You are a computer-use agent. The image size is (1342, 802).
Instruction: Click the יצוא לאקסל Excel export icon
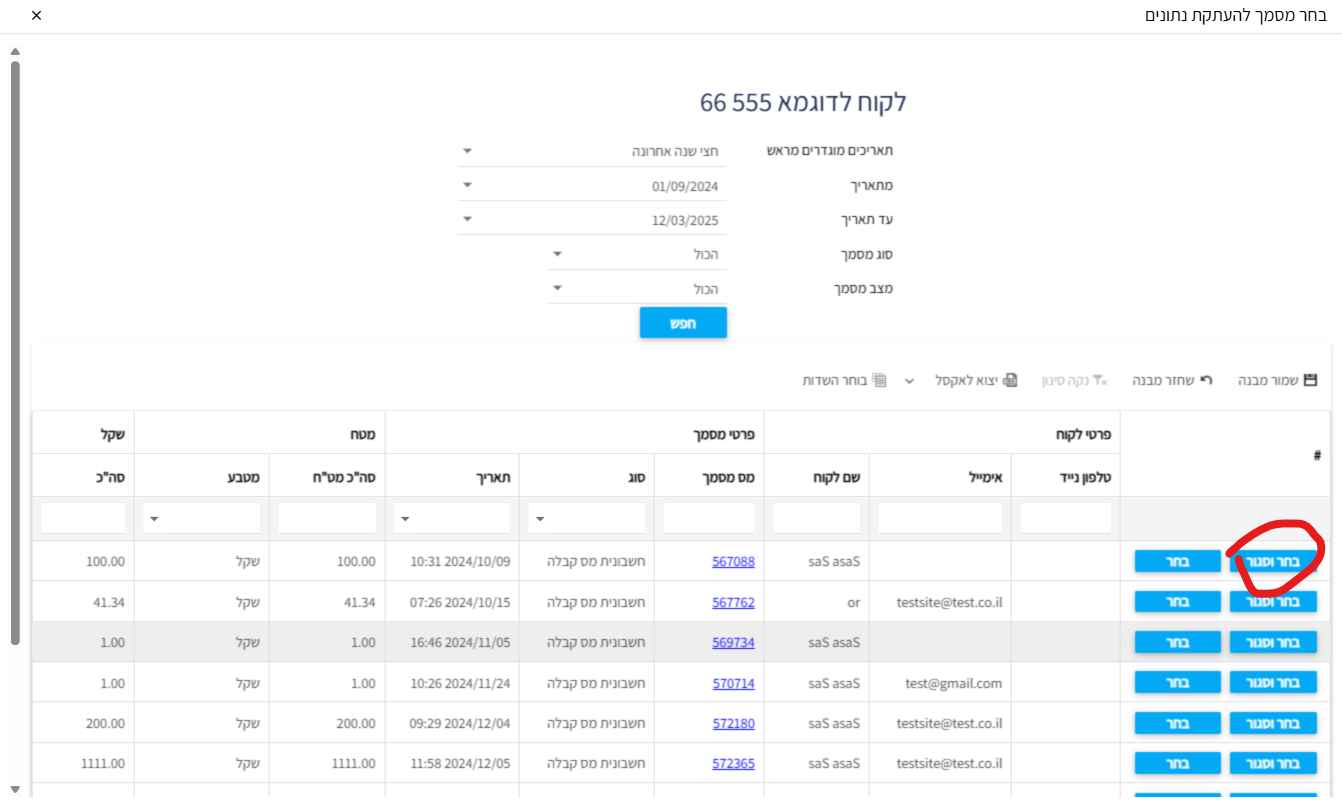pos(1011,380)
